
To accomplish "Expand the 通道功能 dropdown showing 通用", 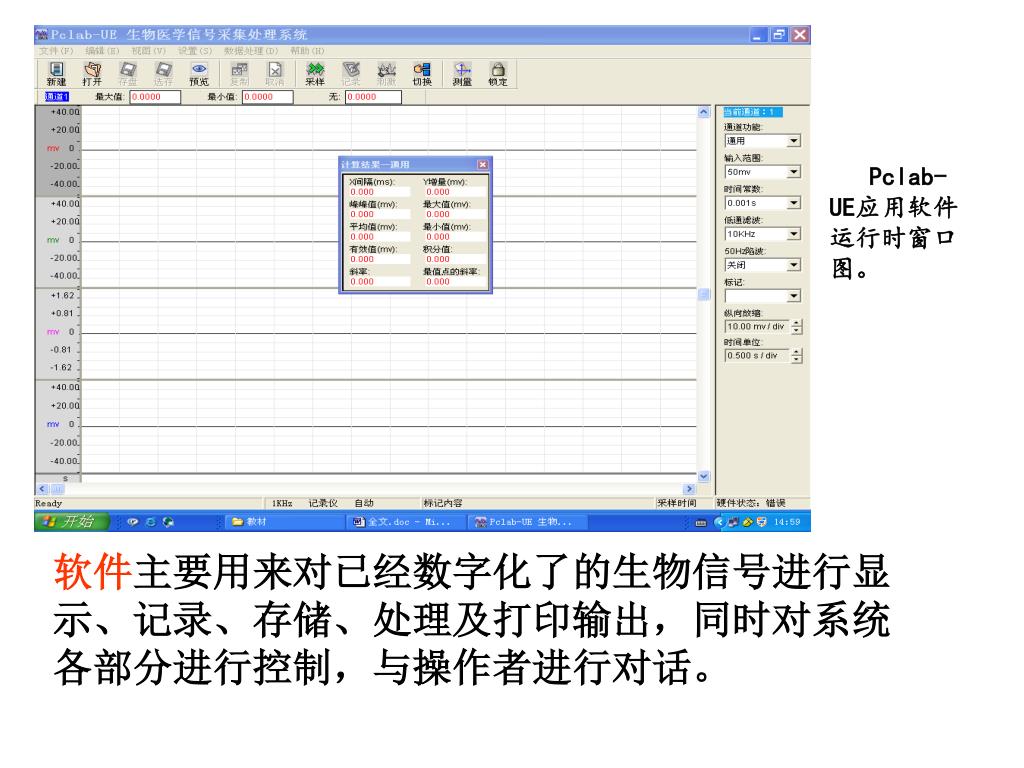I will pyautogui.click(x=793, y=141).
